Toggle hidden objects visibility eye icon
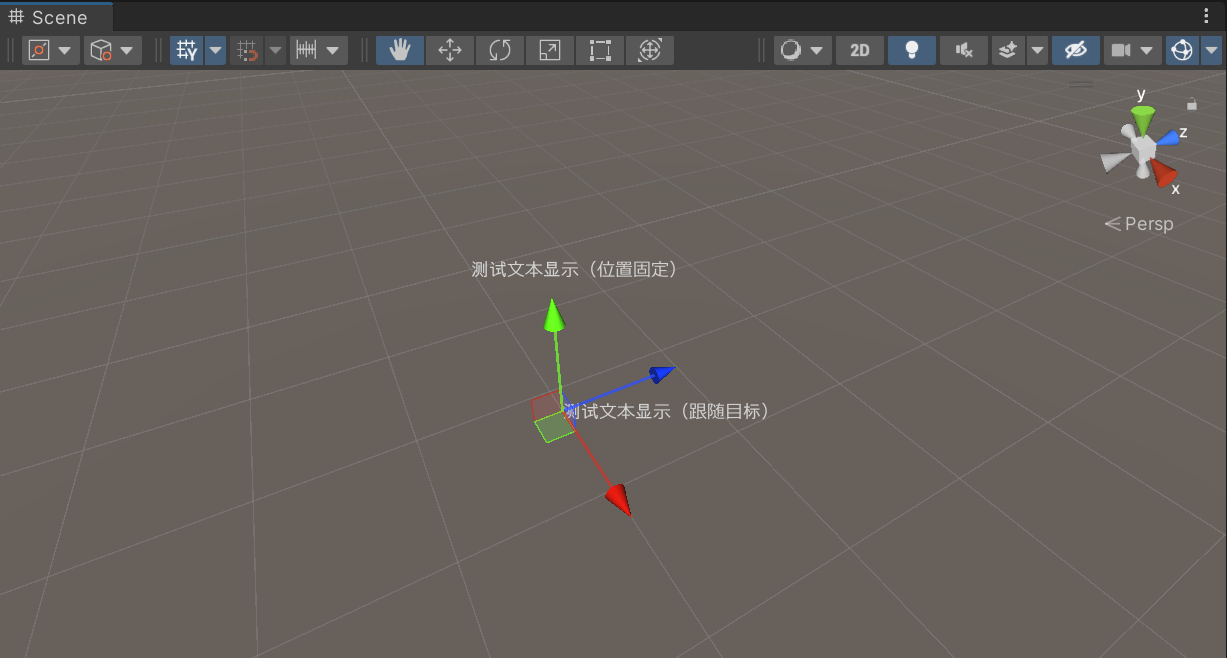 click(x=1076, y=50)
